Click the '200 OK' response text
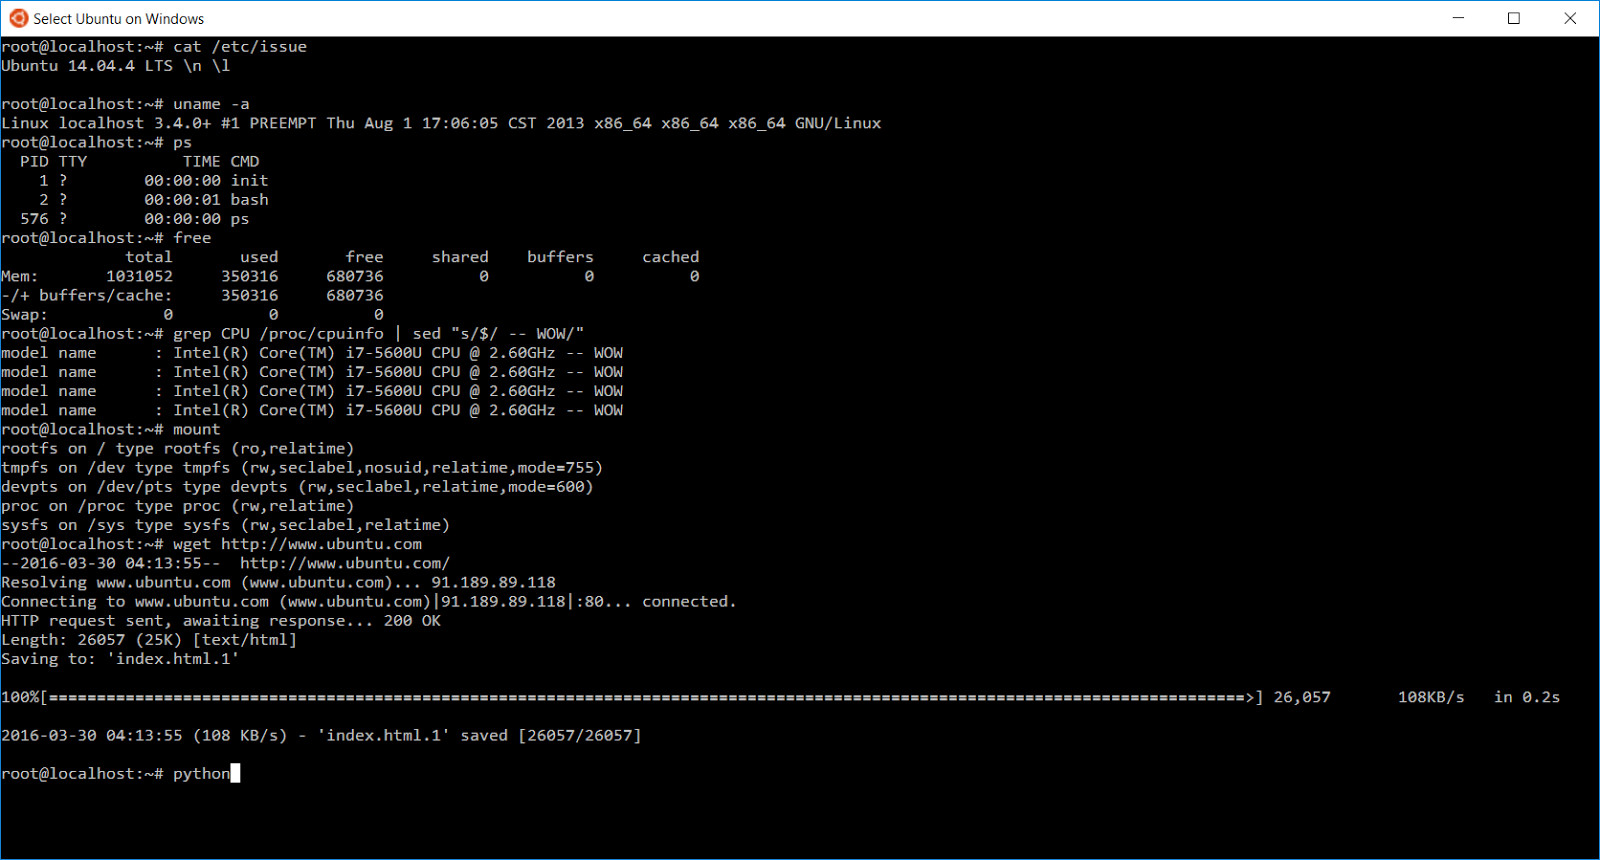The width and height of the screenshot is (1600, 860). [412, 621]
